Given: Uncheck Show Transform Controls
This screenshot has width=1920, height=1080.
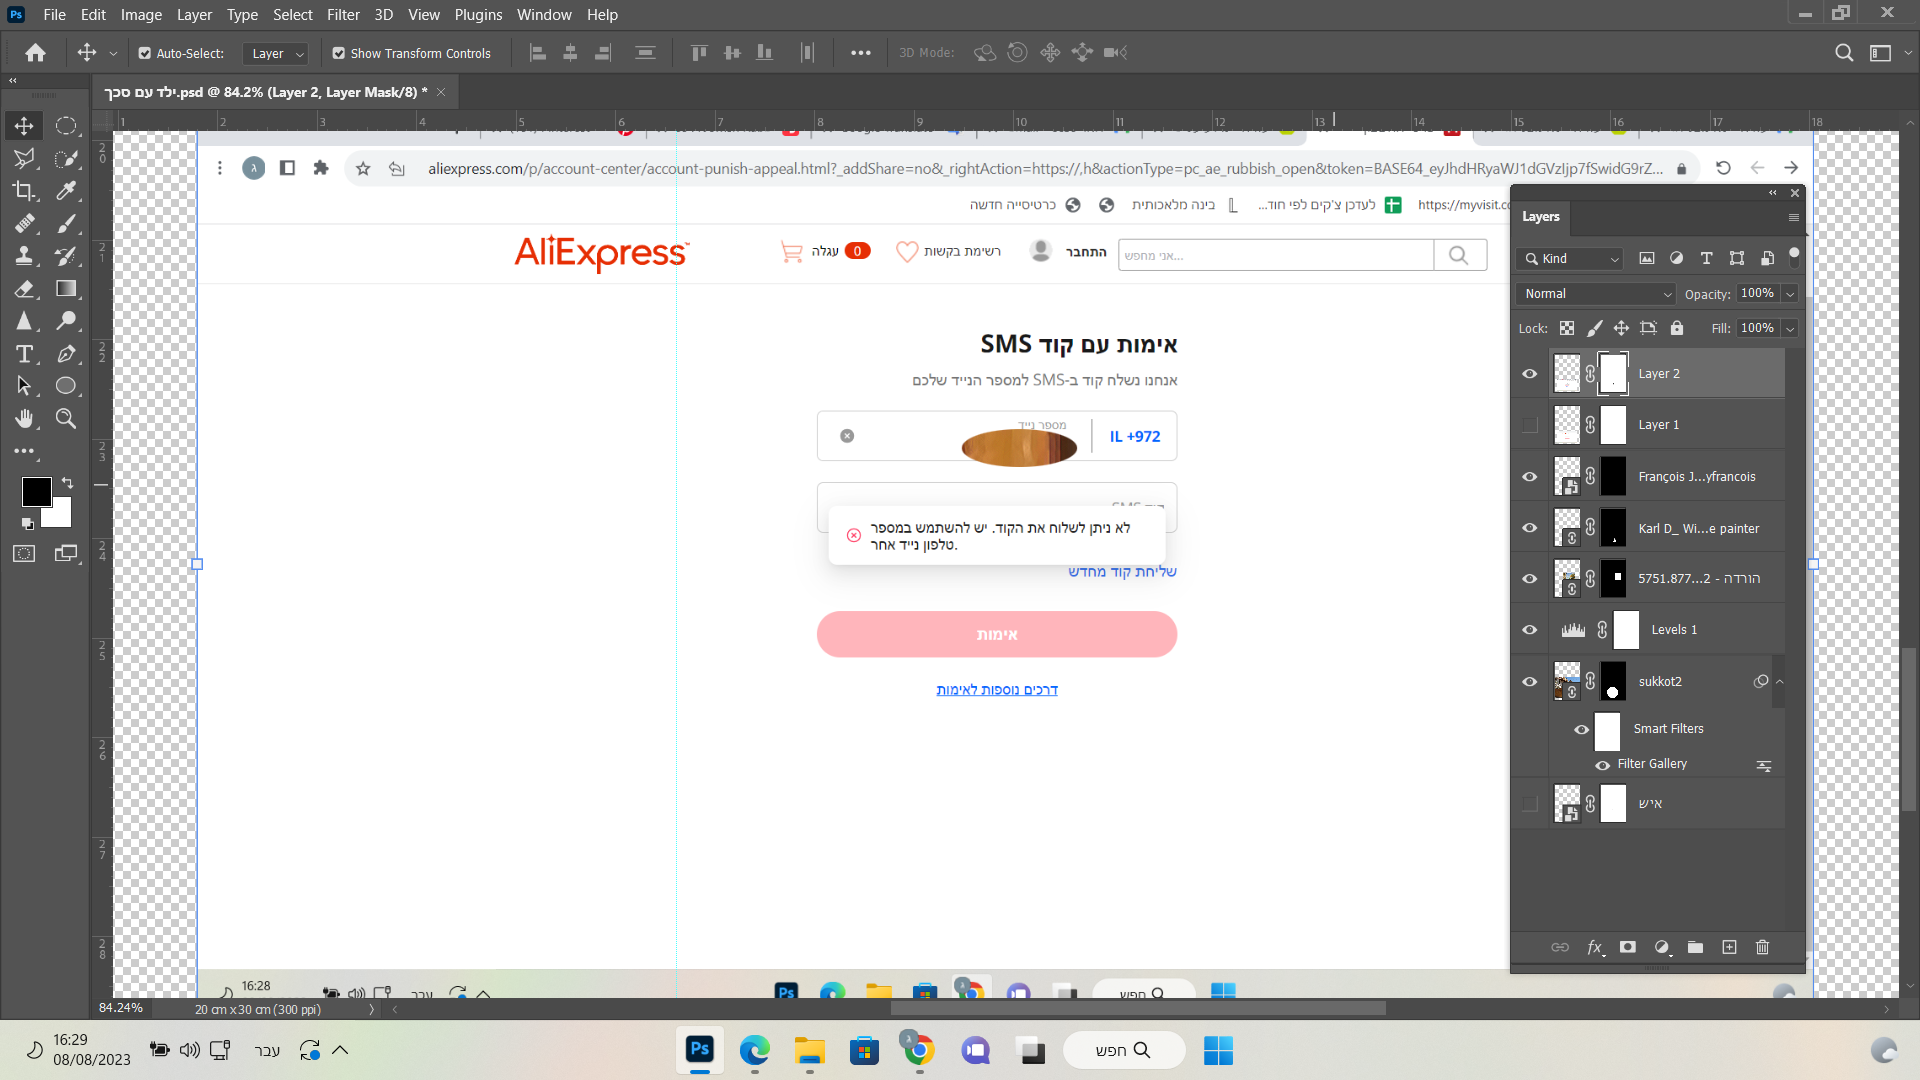Looking at the screenshot, I should click(339, 53).
